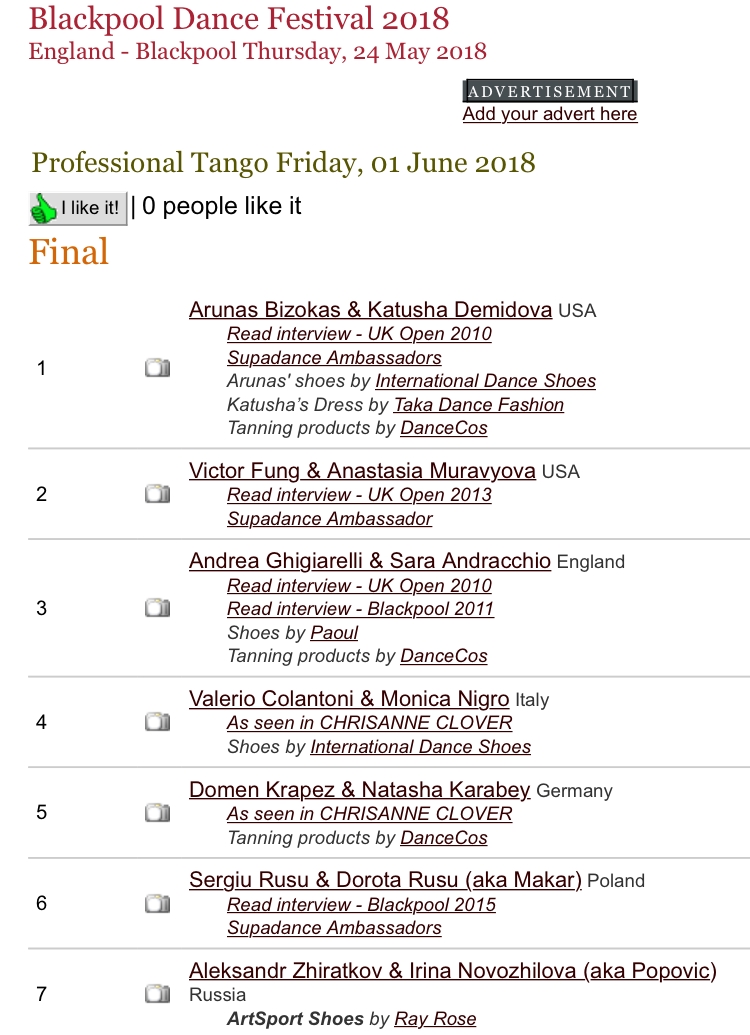Open Arunas Bizokas & Katusha Demidova profile
This screenshot has width=750, height=1035.
point(370,310)
